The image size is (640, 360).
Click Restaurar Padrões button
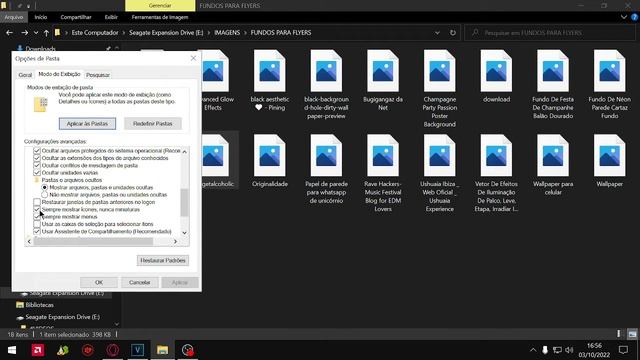163,260
